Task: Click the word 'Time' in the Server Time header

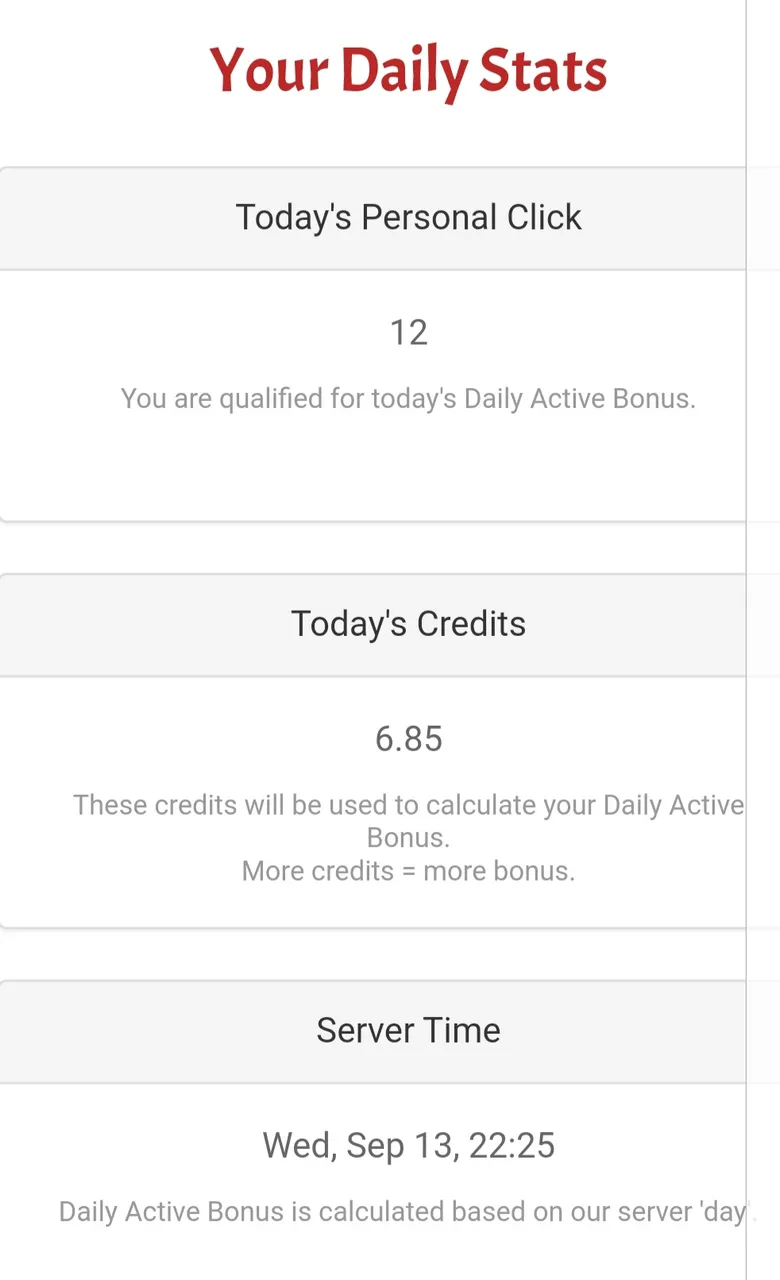Action: (463, 1030)
